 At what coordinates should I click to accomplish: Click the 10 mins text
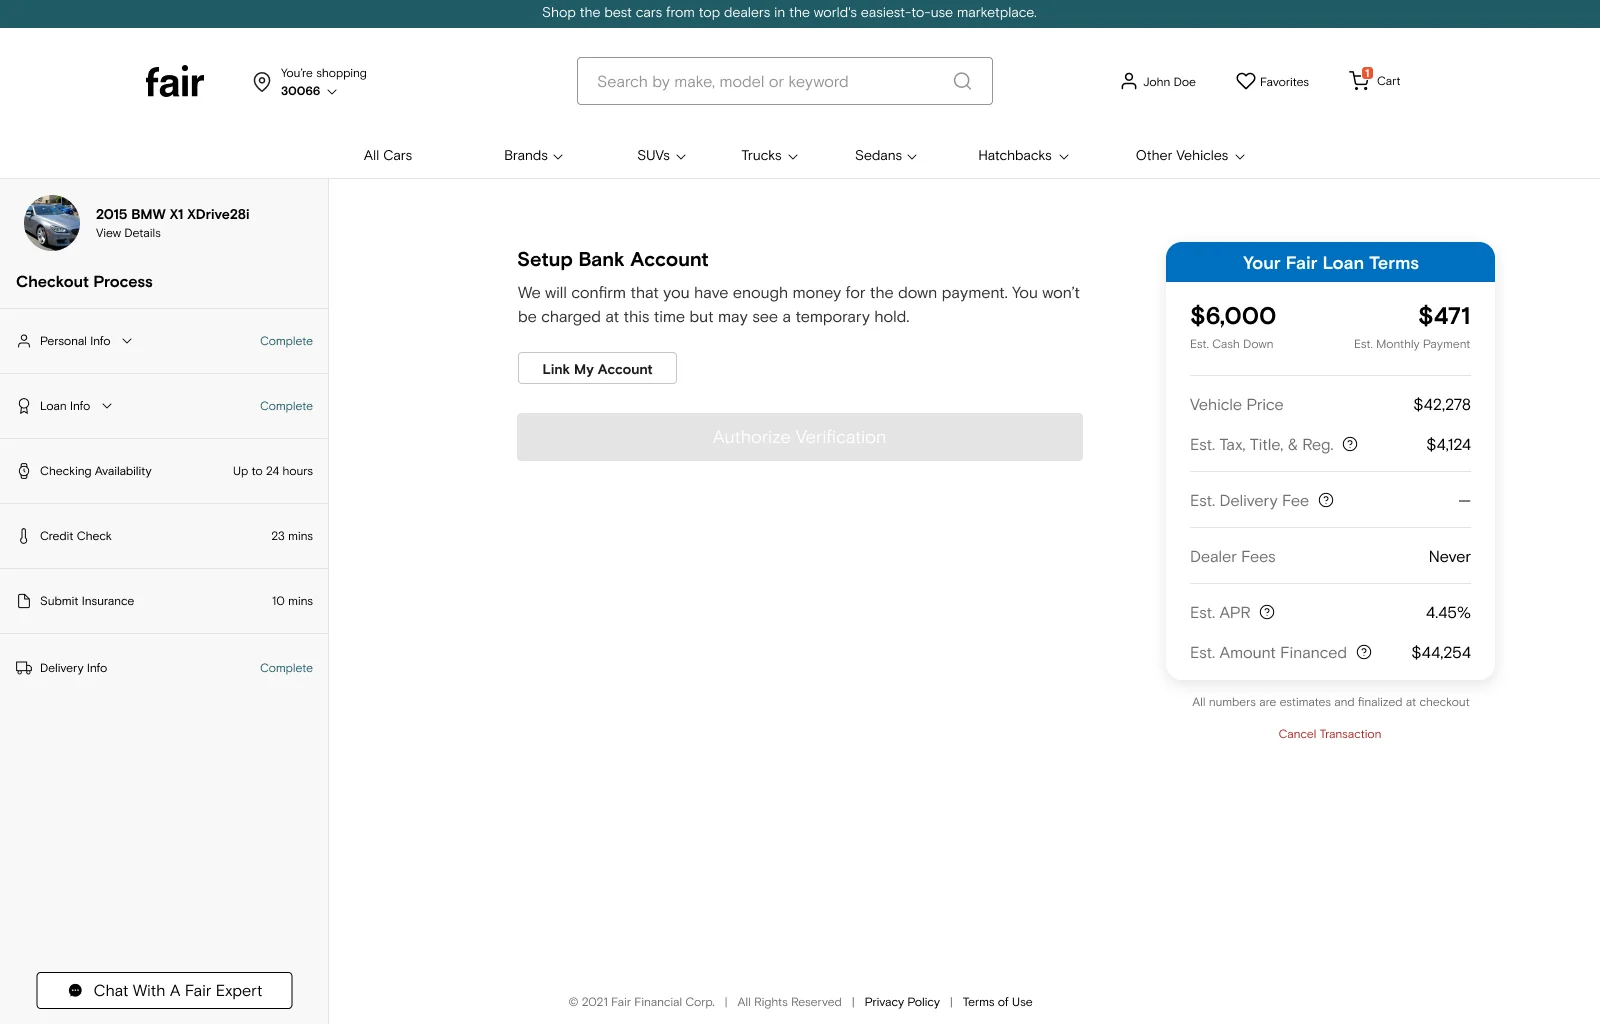click(292, 601)
